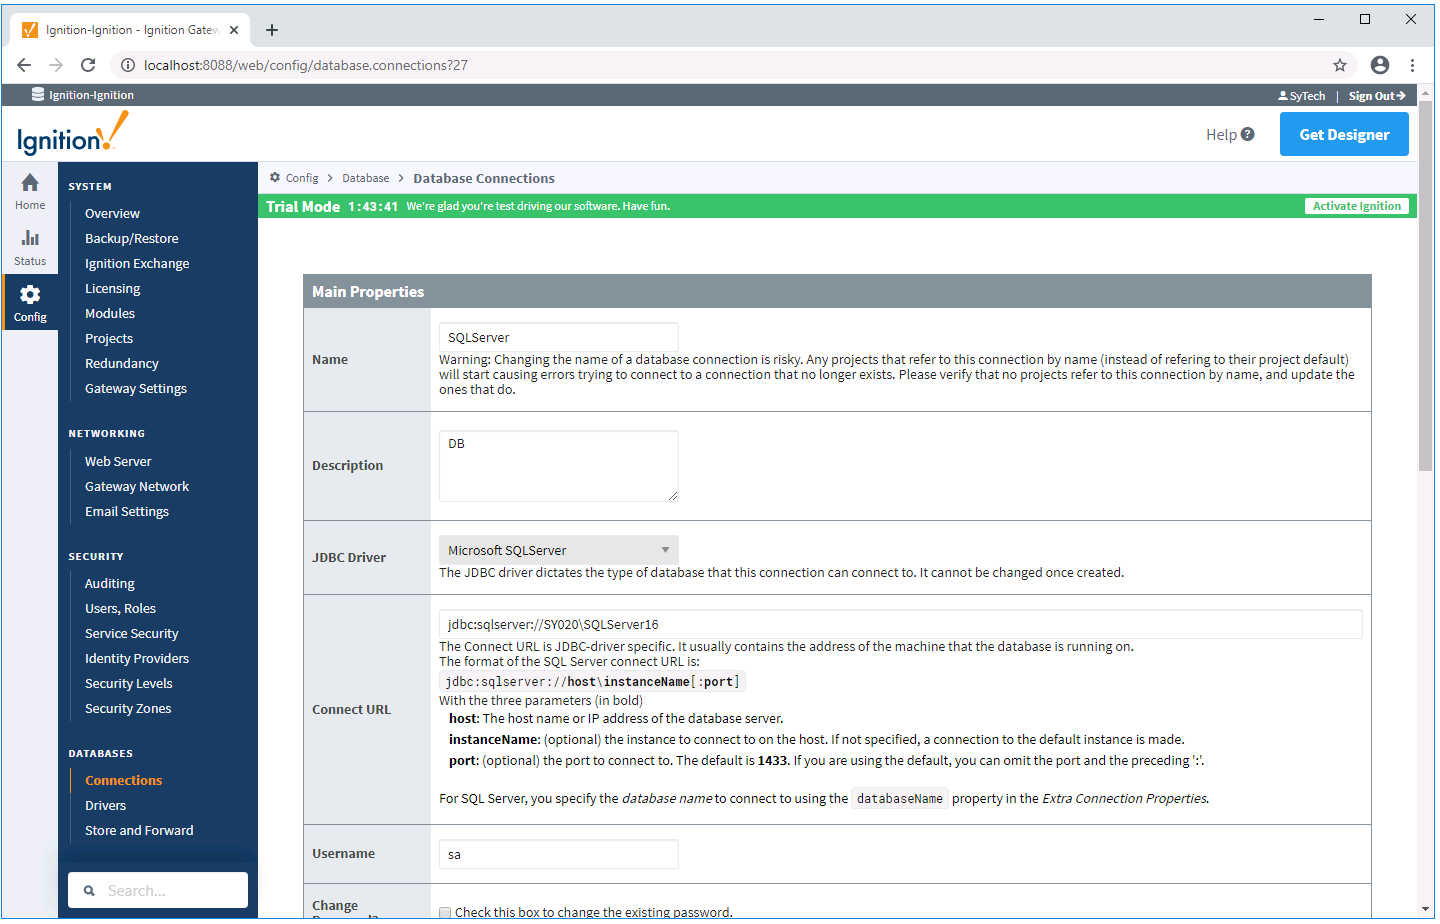This screenshot has height=924, width=1440.
Task: Click the page vertical scrollbar
Action: pos(1426,285)
